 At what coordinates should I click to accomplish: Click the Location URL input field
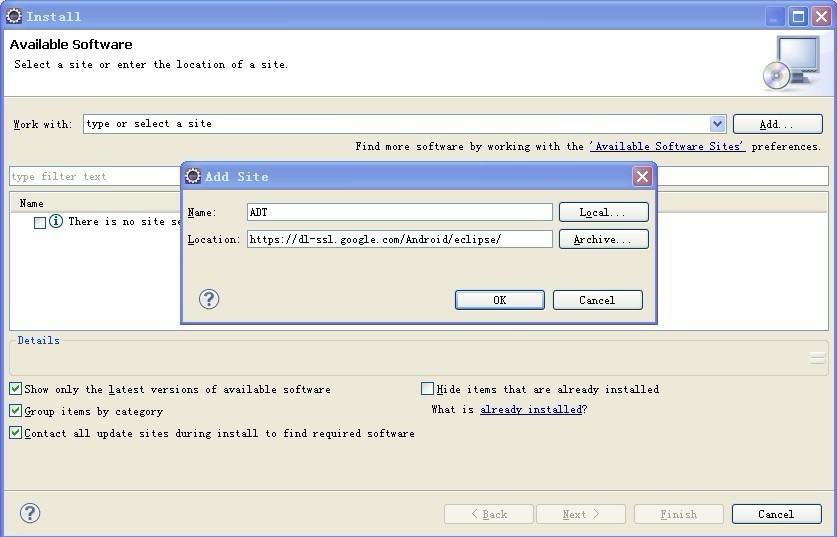(x=399, y=239)
